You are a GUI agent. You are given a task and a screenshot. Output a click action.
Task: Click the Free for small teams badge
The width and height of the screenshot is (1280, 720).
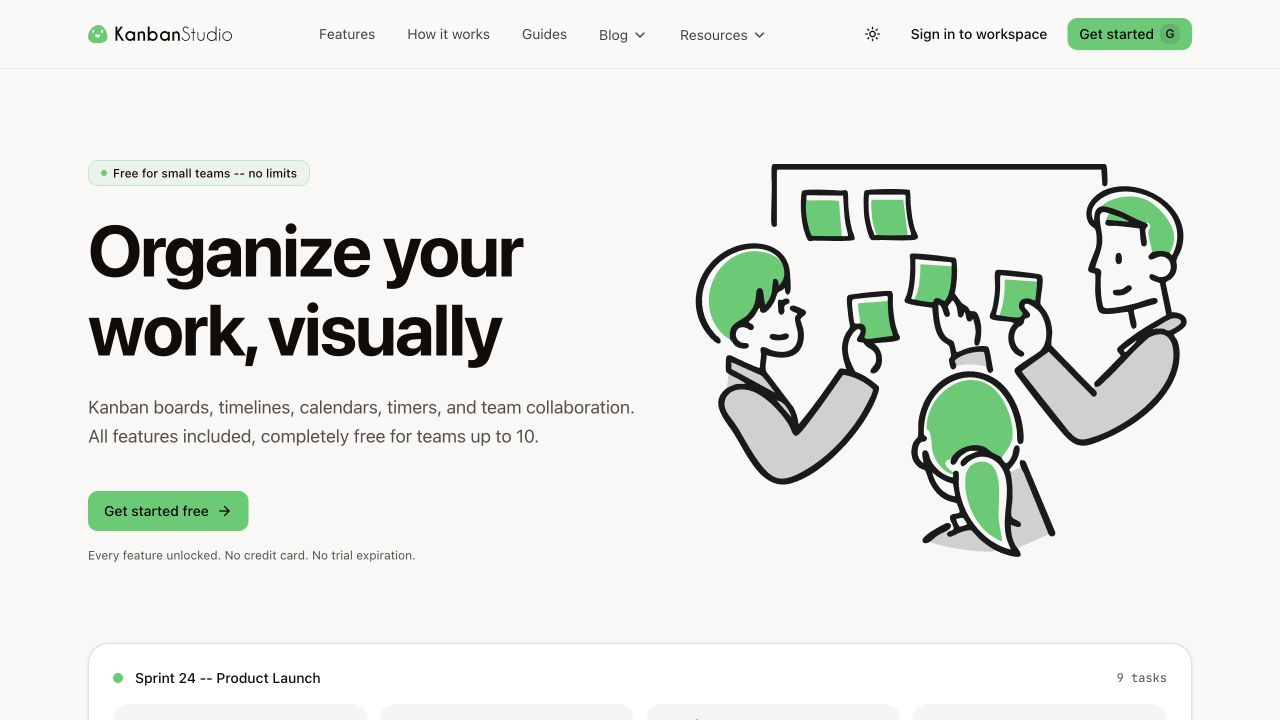199,173
